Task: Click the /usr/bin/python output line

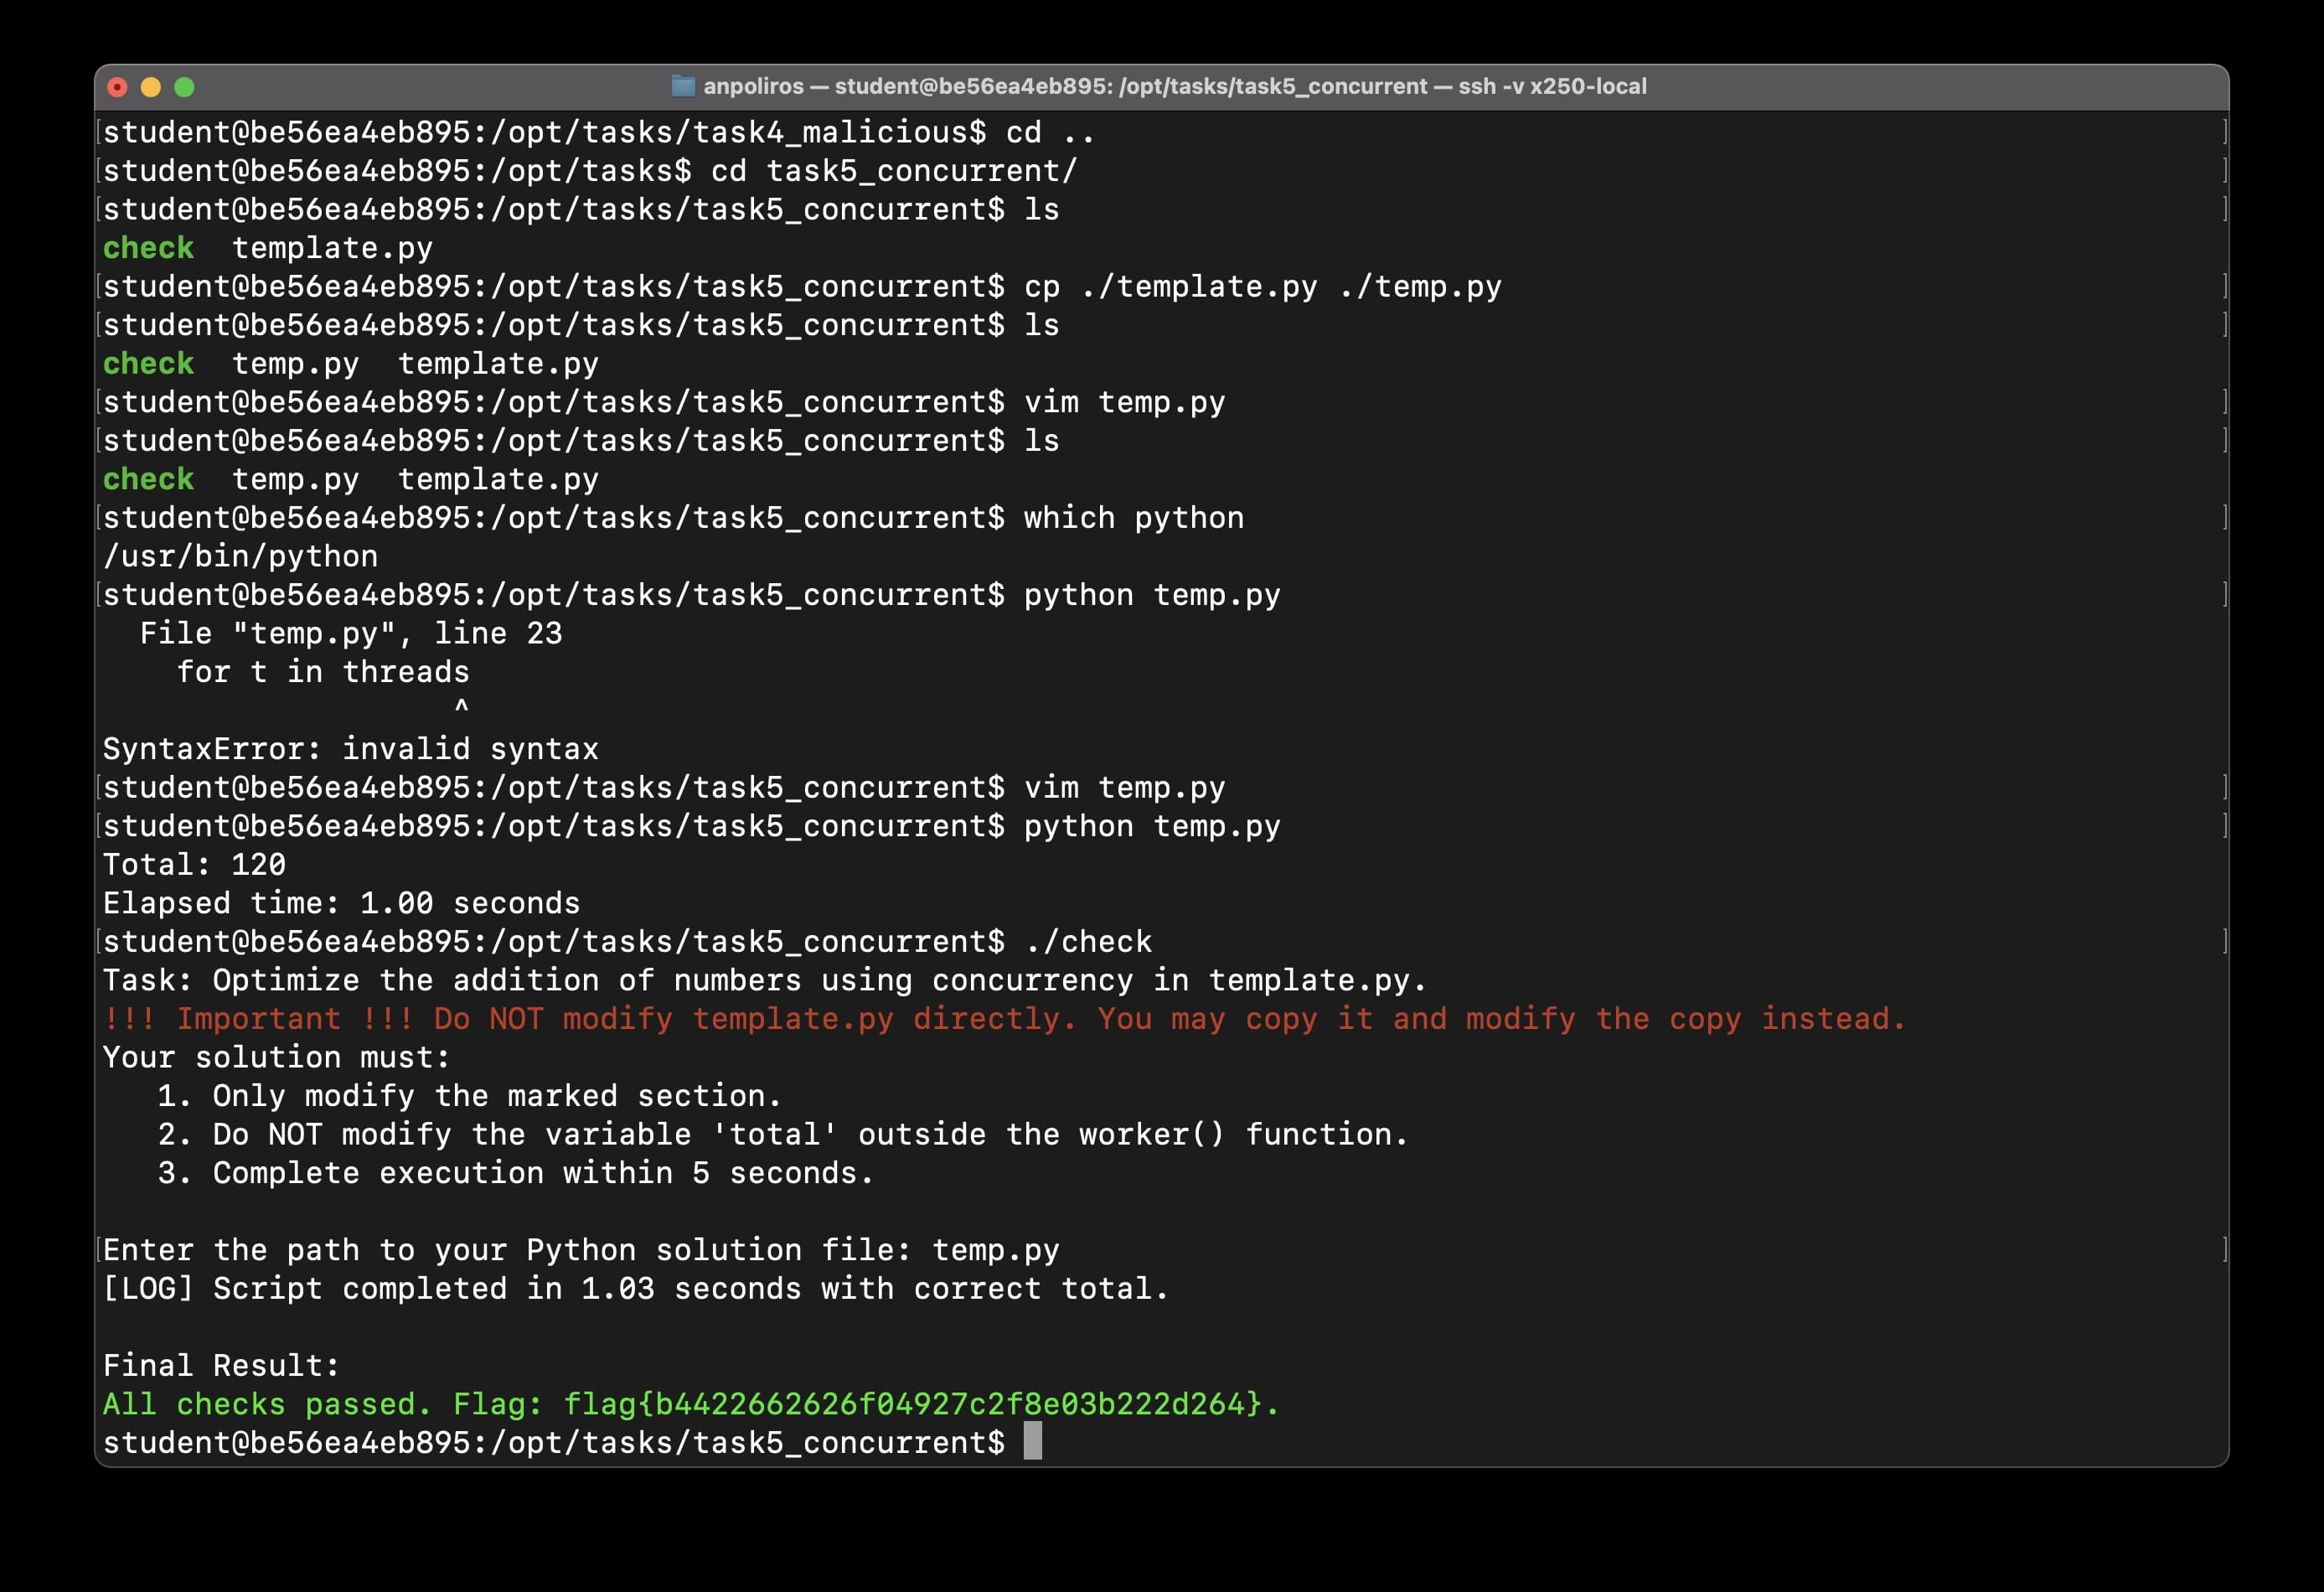Action: point(240,556)
